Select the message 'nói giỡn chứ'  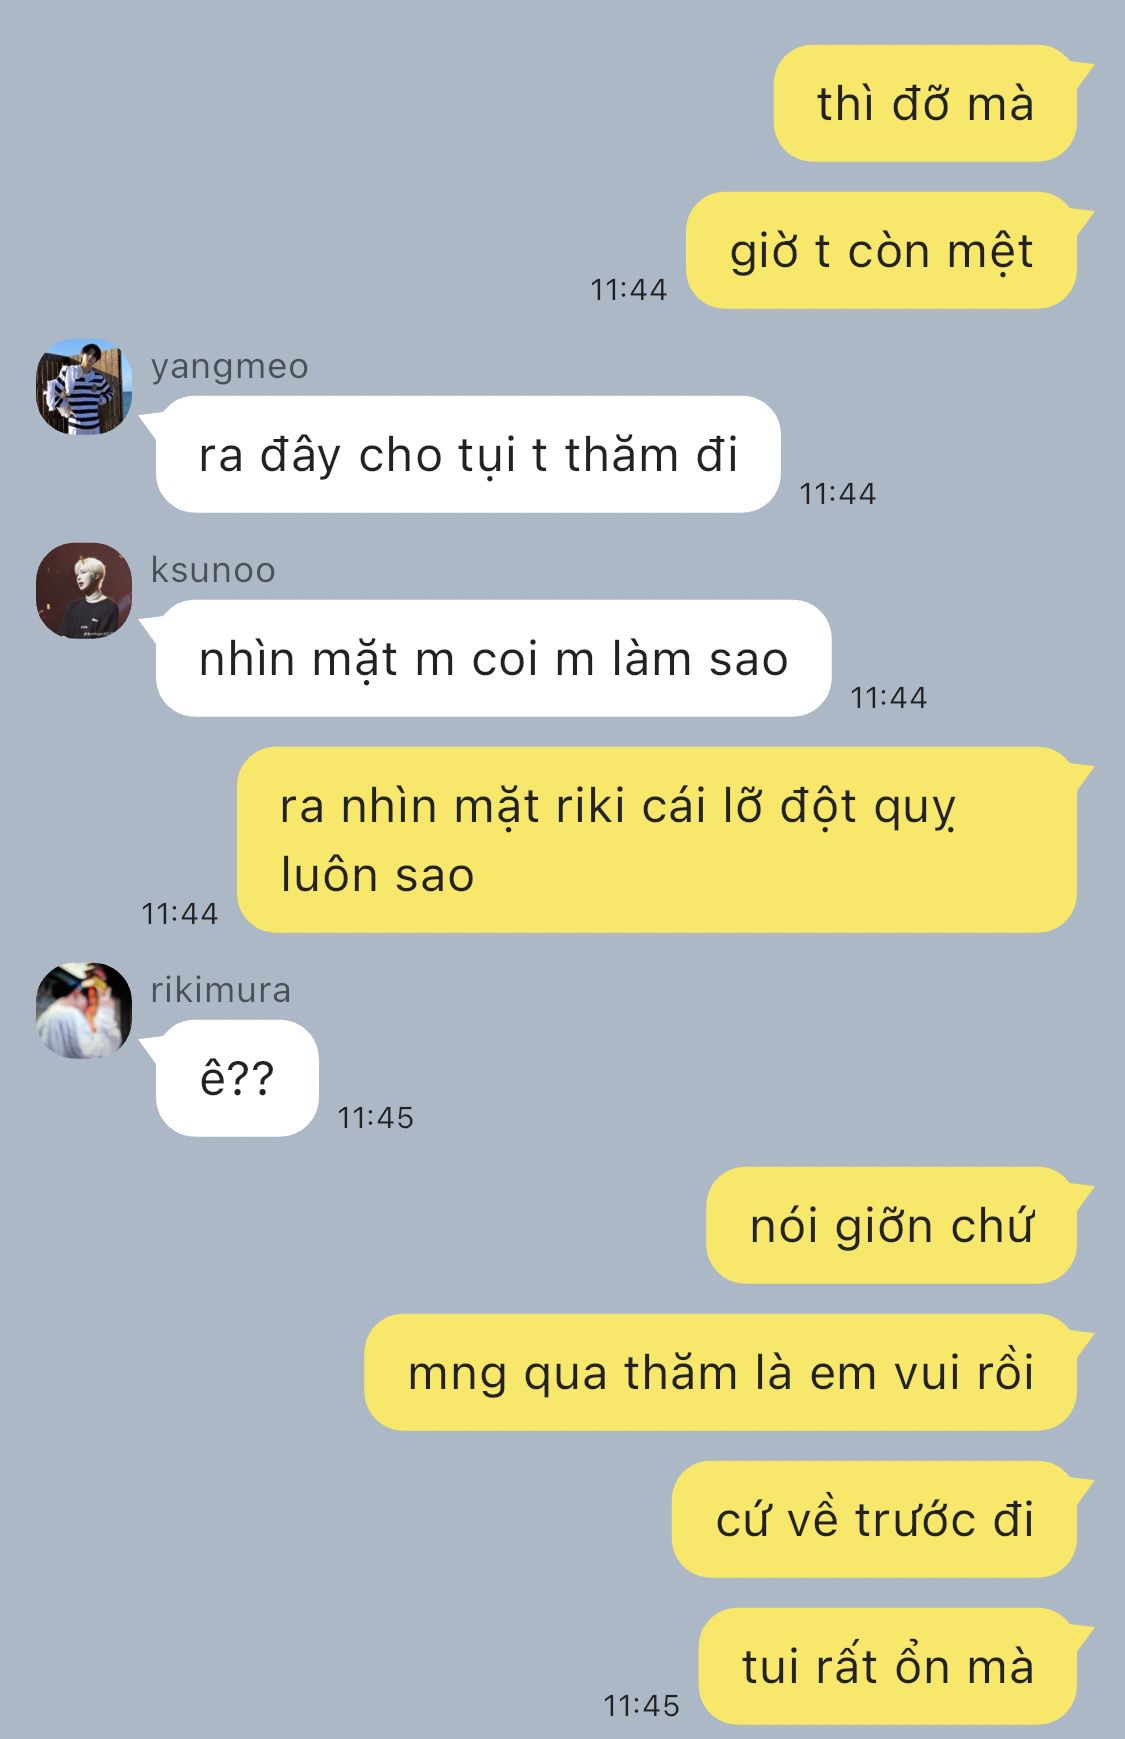coord(892,1225)
